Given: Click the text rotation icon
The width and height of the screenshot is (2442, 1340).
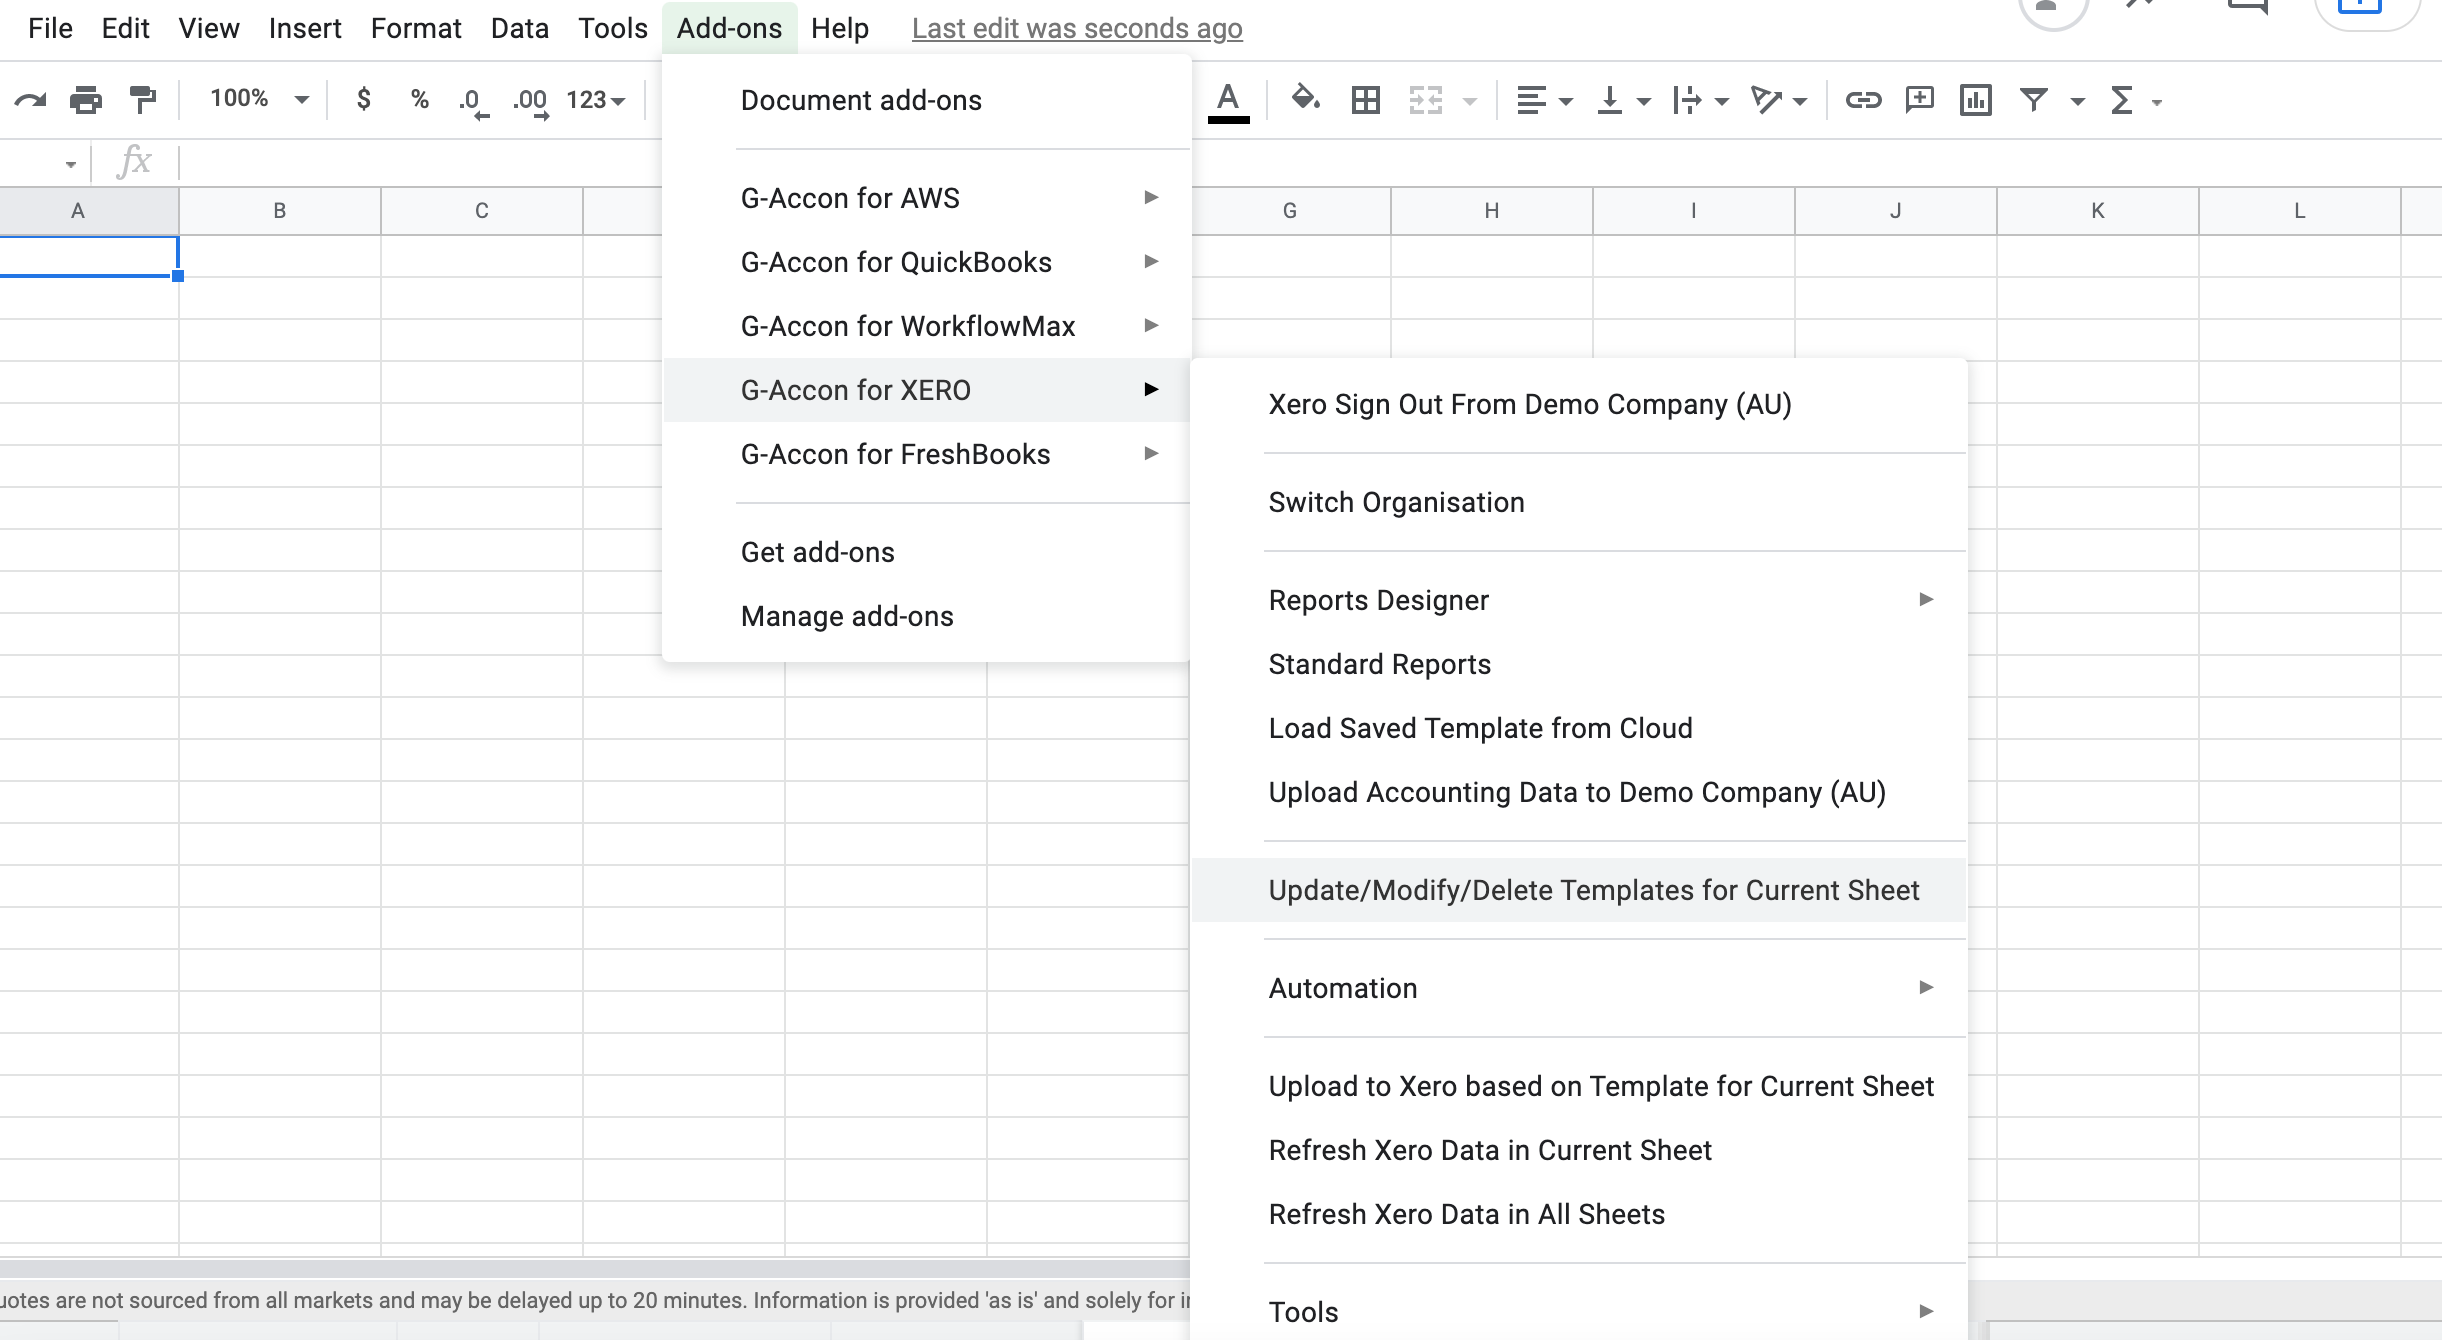Looking at the screenshot, I should [x=1767, y=100].
